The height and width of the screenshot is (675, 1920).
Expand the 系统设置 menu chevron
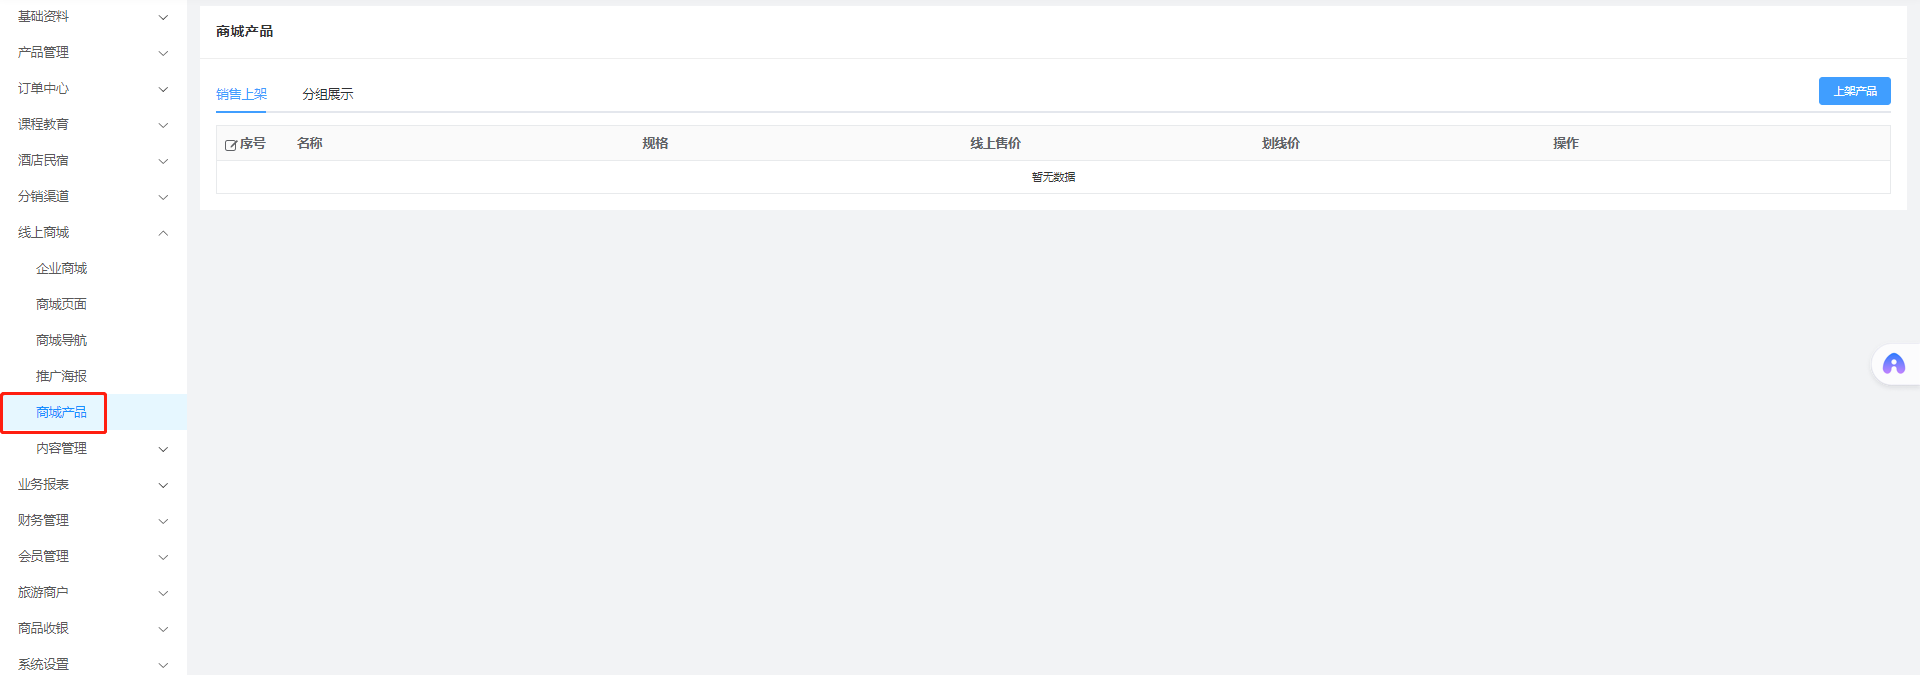(163, 665)
